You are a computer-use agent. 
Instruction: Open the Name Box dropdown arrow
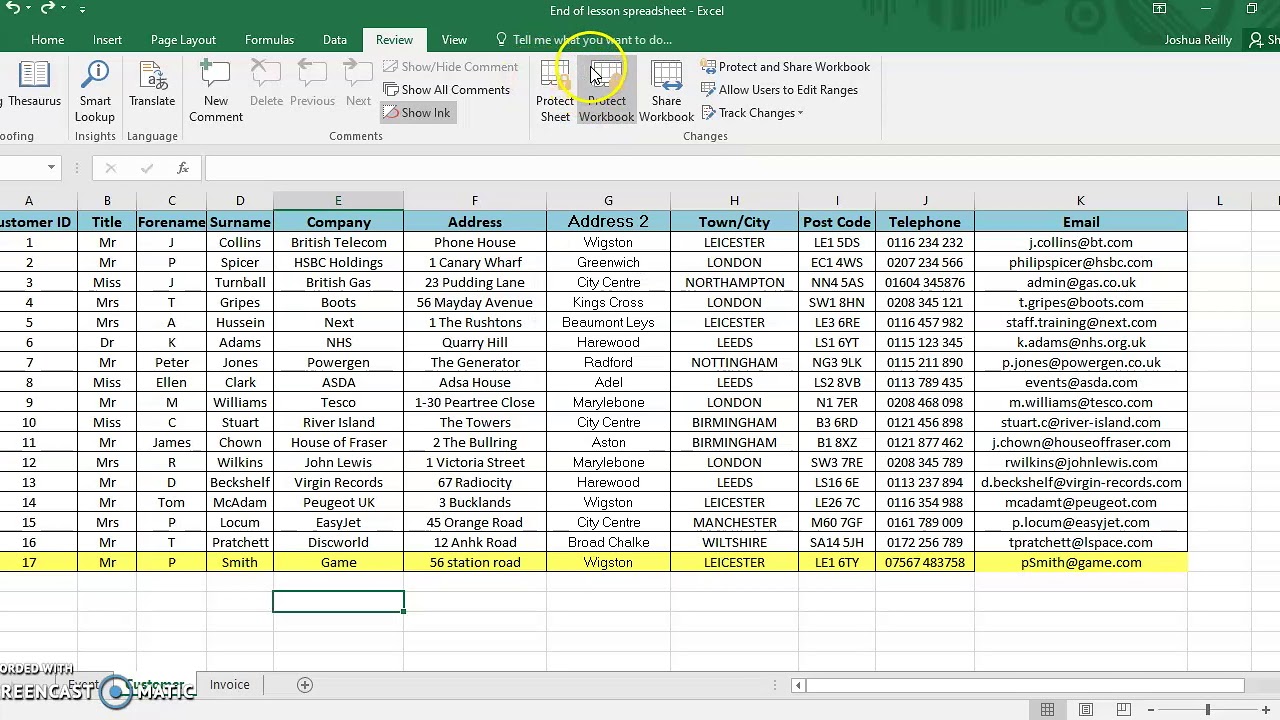coord(51,168)
